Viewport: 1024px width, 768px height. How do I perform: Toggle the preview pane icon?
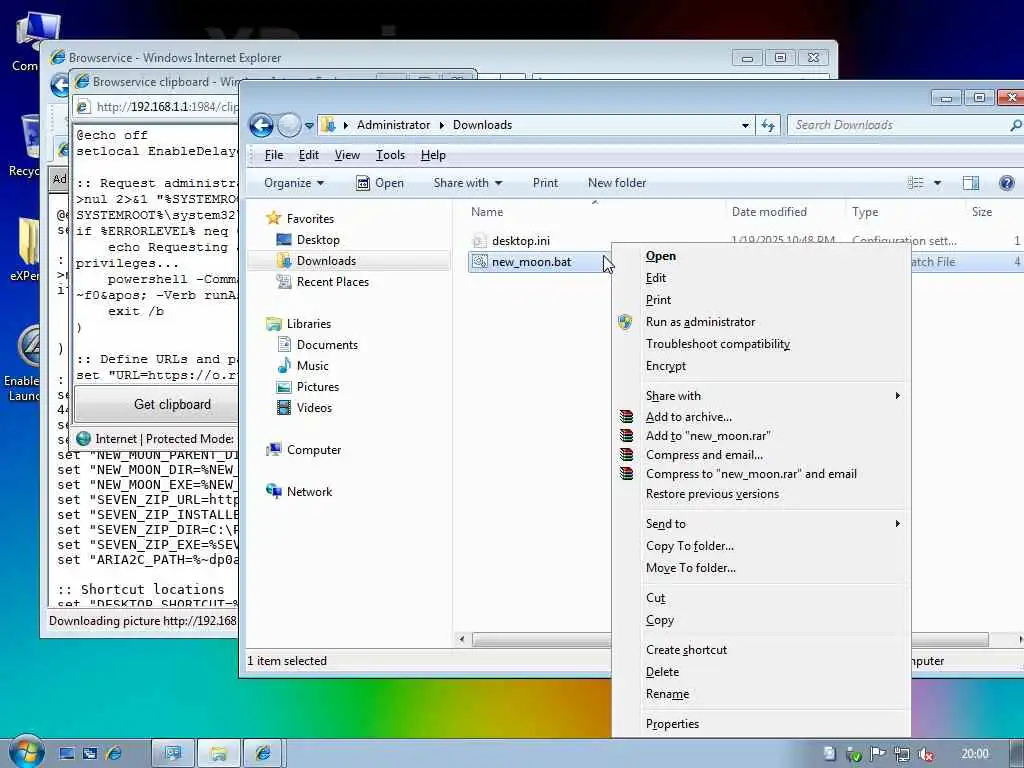(970, 183)
